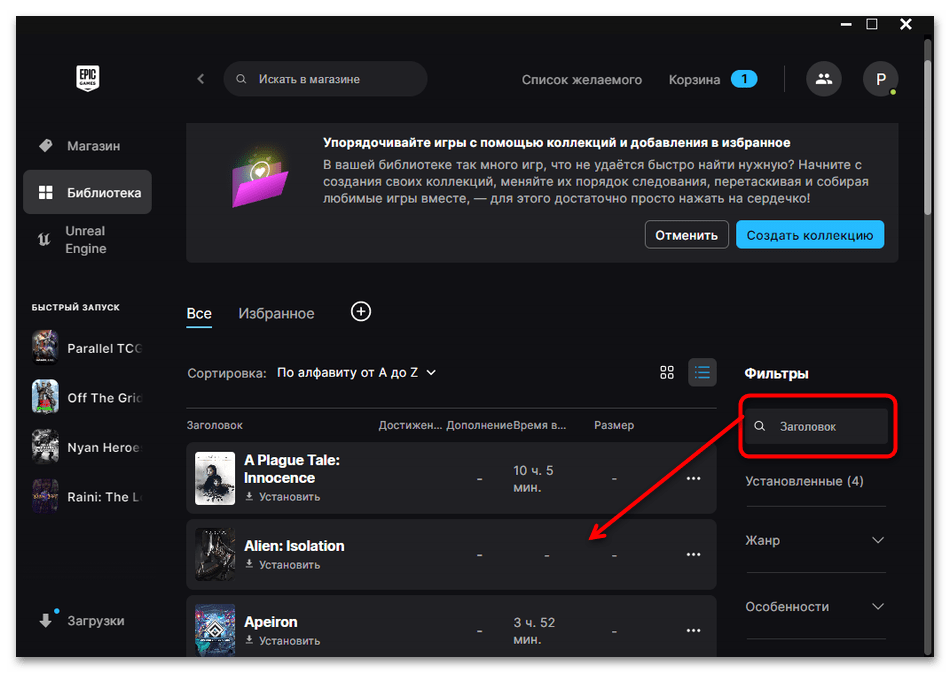Screen dimensions: 950x673
Task: Click the Alien: Isolation cover art
Action: pyautogui.click(x=215, y=554)
